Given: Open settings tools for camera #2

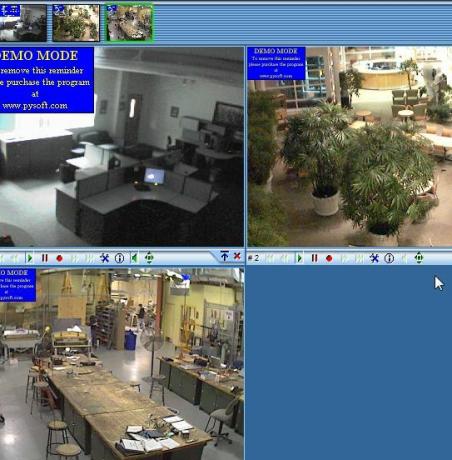Looking at the screenshot, I should (x=374, y=258).
